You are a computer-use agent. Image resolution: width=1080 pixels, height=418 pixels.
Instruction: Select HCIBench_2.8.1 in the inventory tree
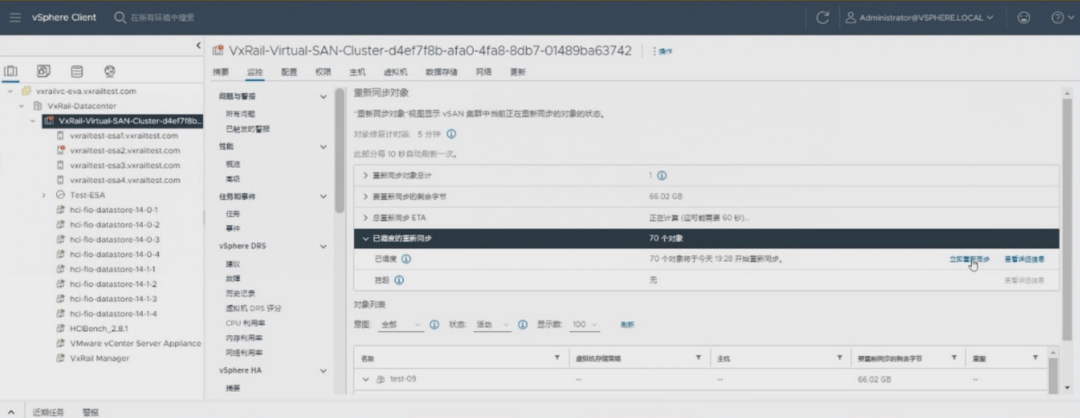click(99, 328)
